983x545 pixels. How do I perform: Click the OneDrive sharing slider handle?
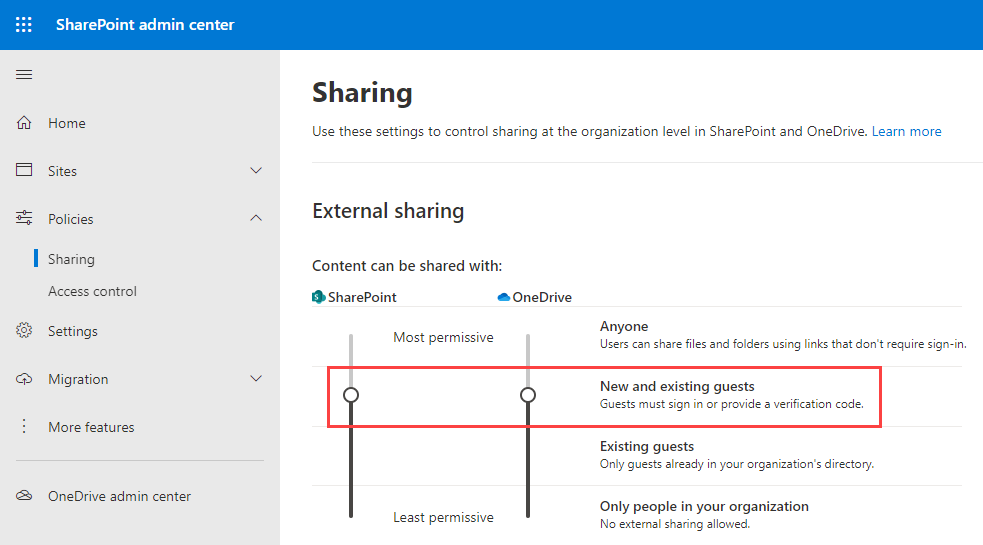528,395
